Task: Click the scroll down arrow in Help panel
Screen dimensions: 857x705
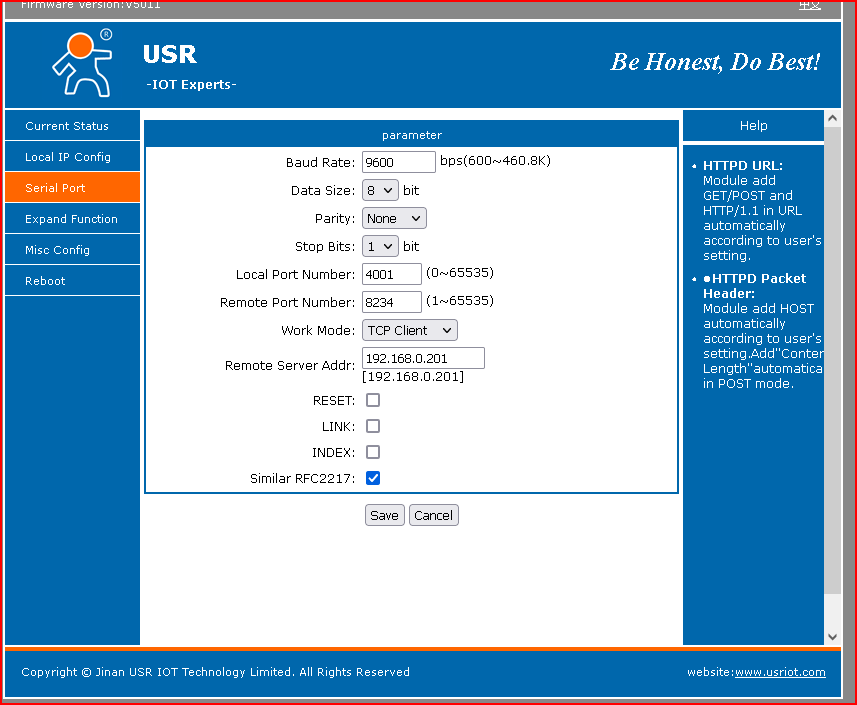Action: 832,637
